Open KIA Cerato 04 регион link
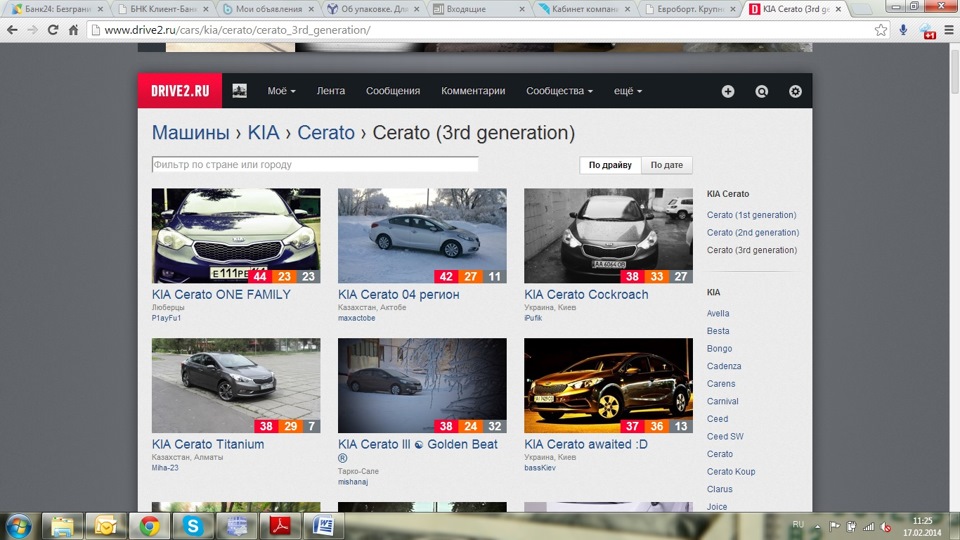Image resolution: width=960 pixels, height=540 pixels. click(399, 294)
